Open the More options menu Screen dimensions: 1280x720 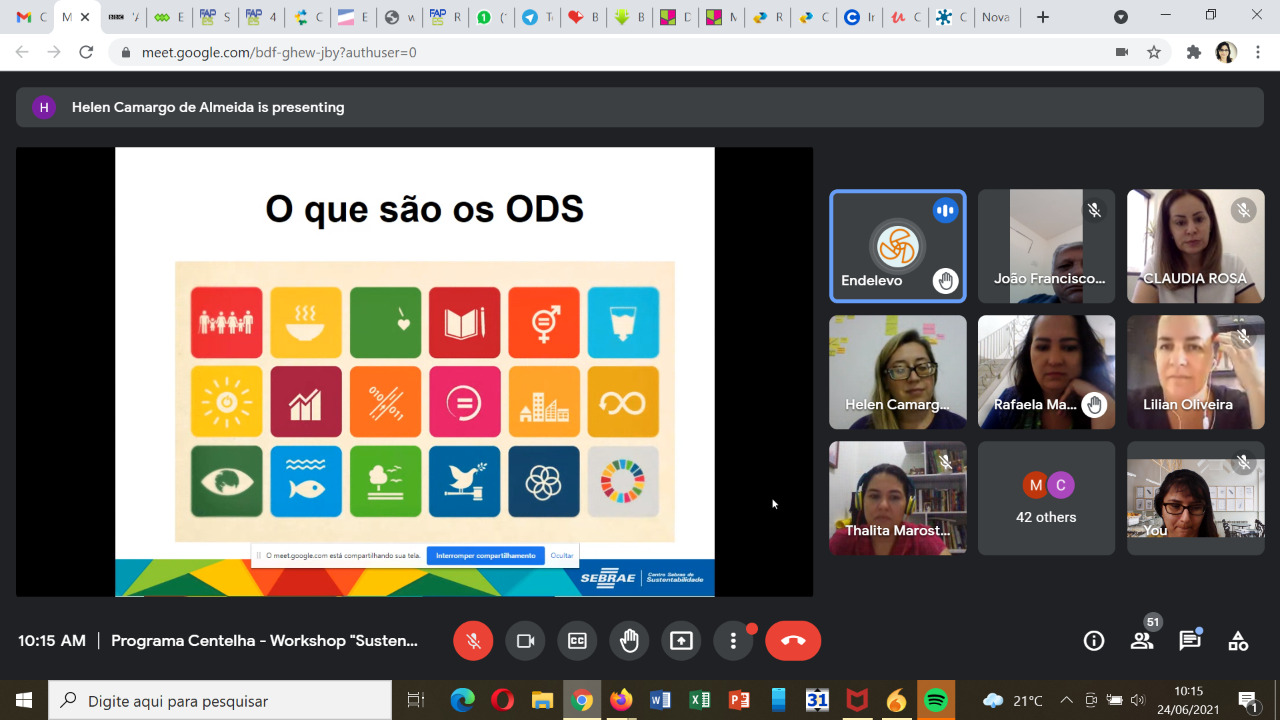pyautogui.click(x=733, y=641)
